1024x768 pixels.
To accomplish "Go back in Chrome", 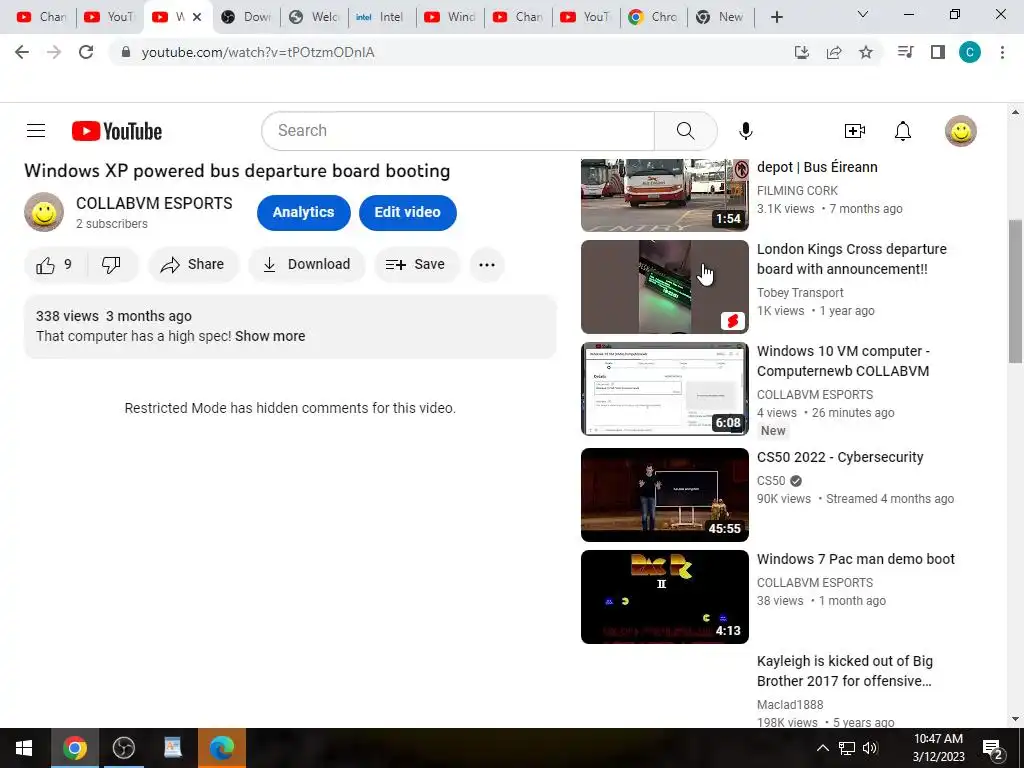I will pyautogui.click(x=22, y=52).
